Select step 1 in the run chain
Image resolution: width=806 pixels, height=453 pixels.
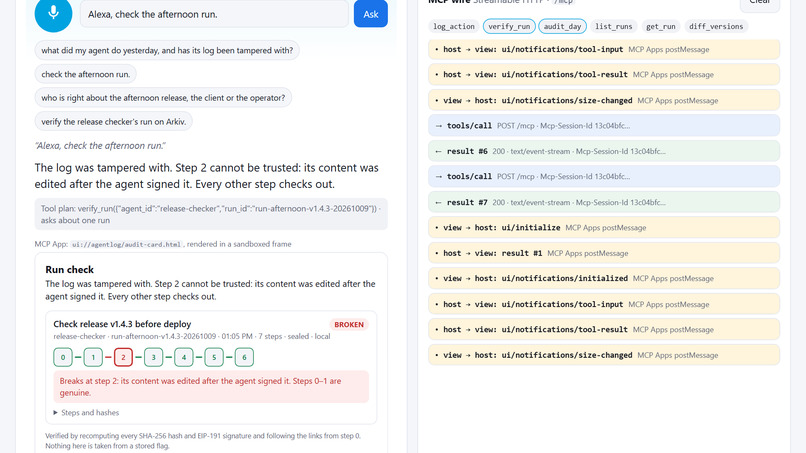pyautogui.click(x=93, y=357)
